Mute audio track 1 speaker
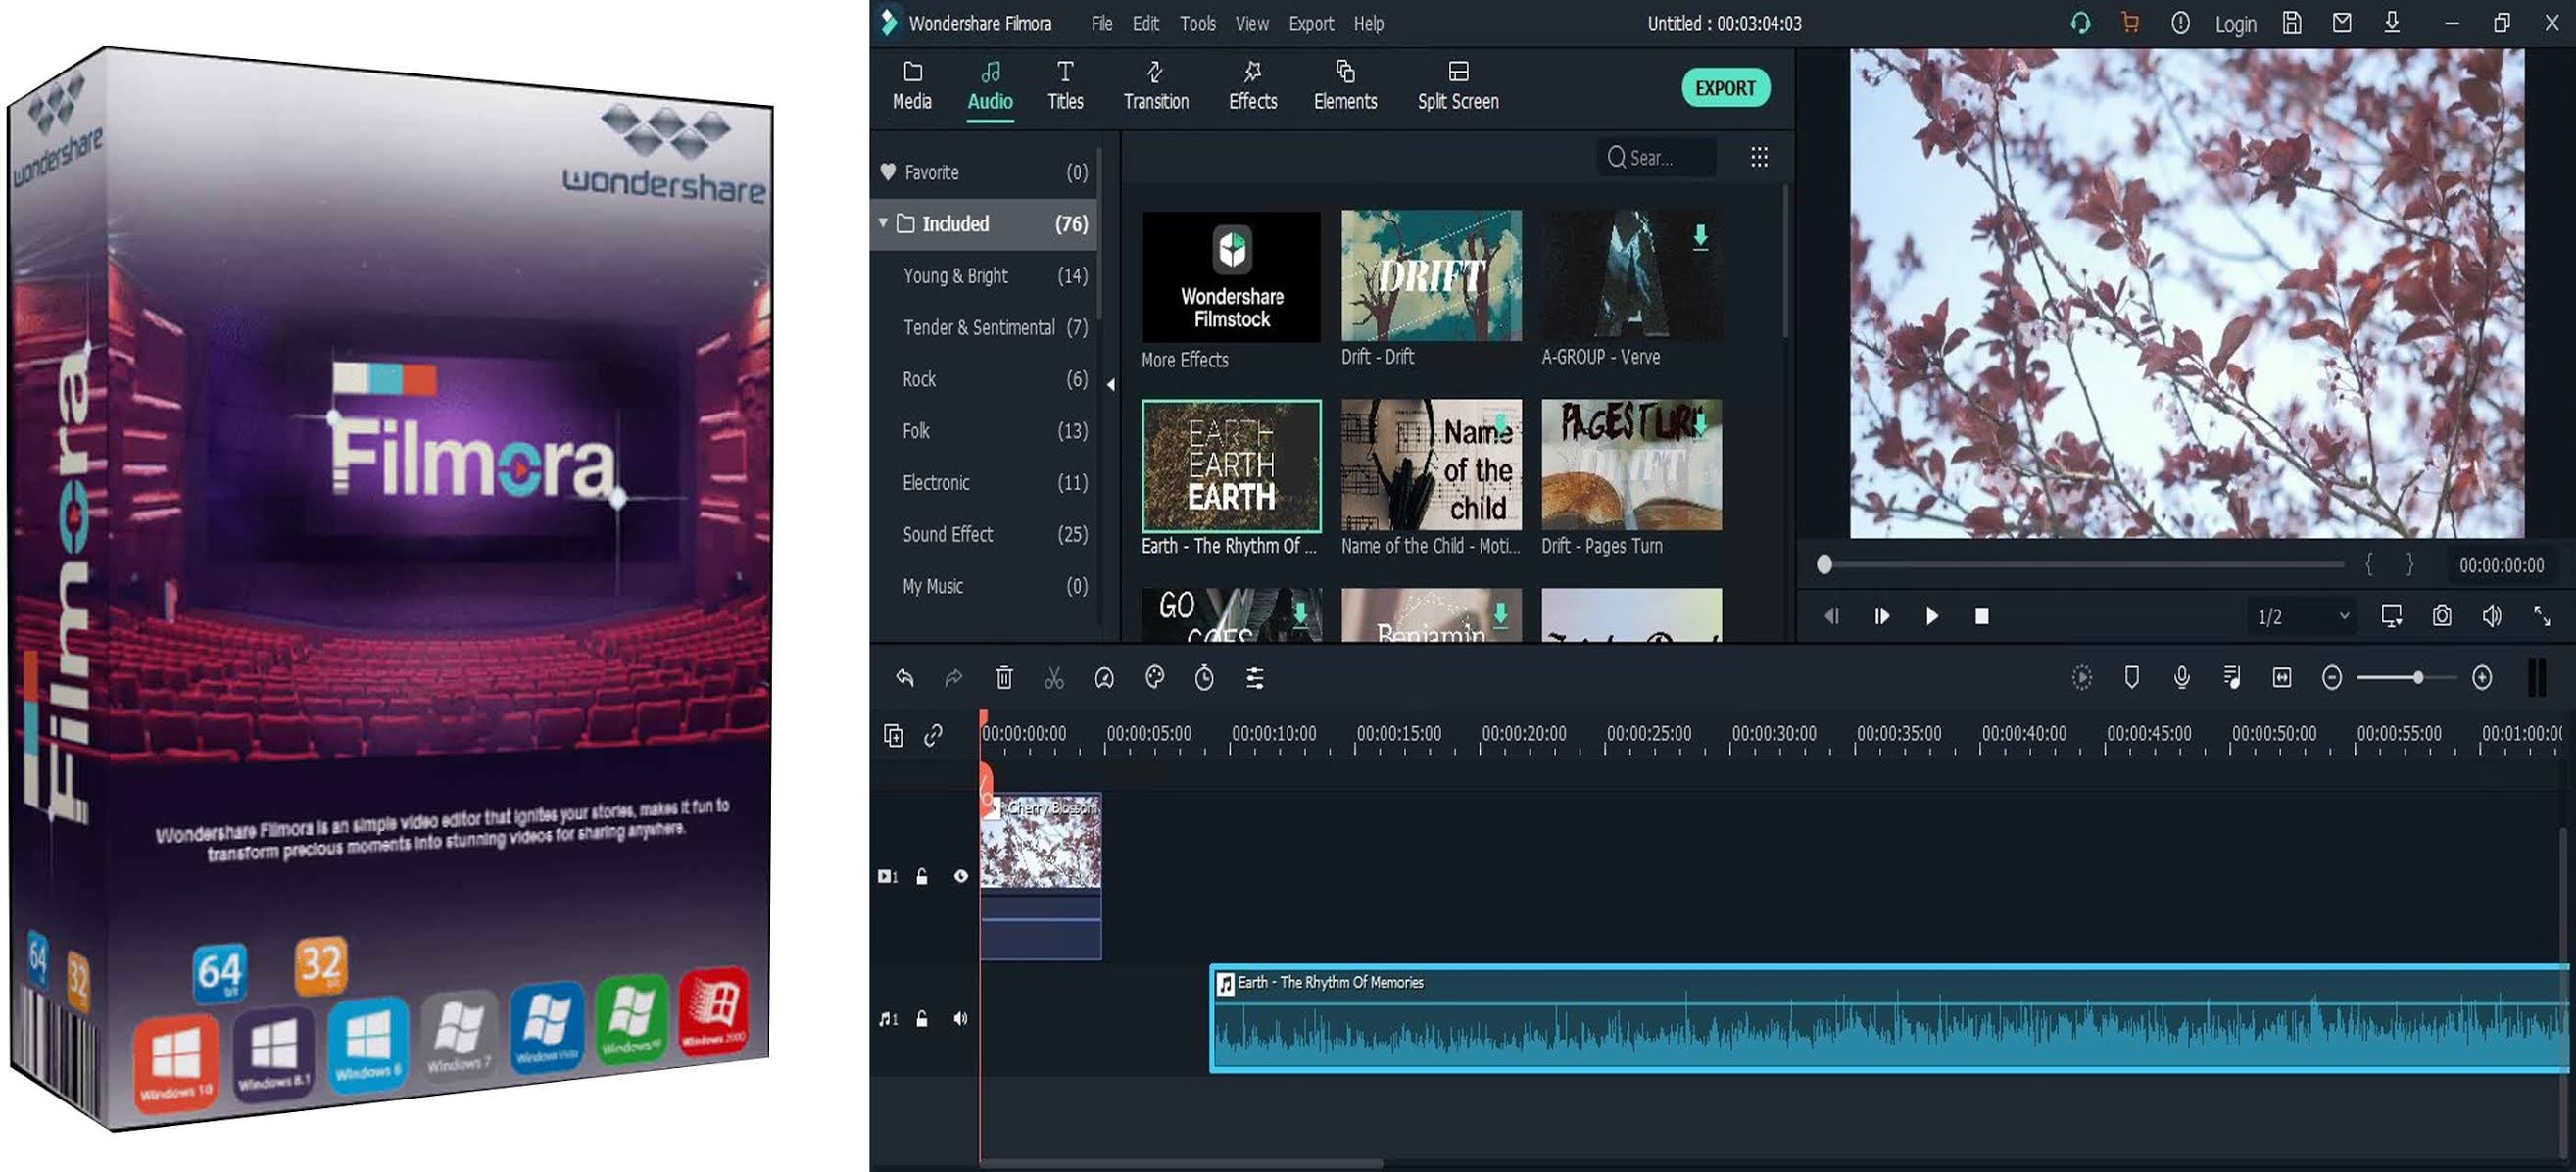The width and height of the screenshot is (2576, 1172). 961,1019
